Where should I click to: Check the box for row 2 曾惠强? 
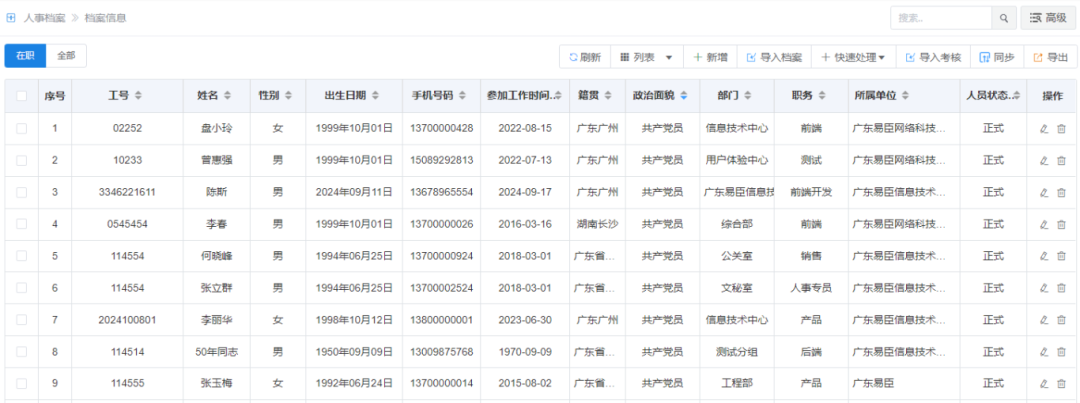[22, 161]
